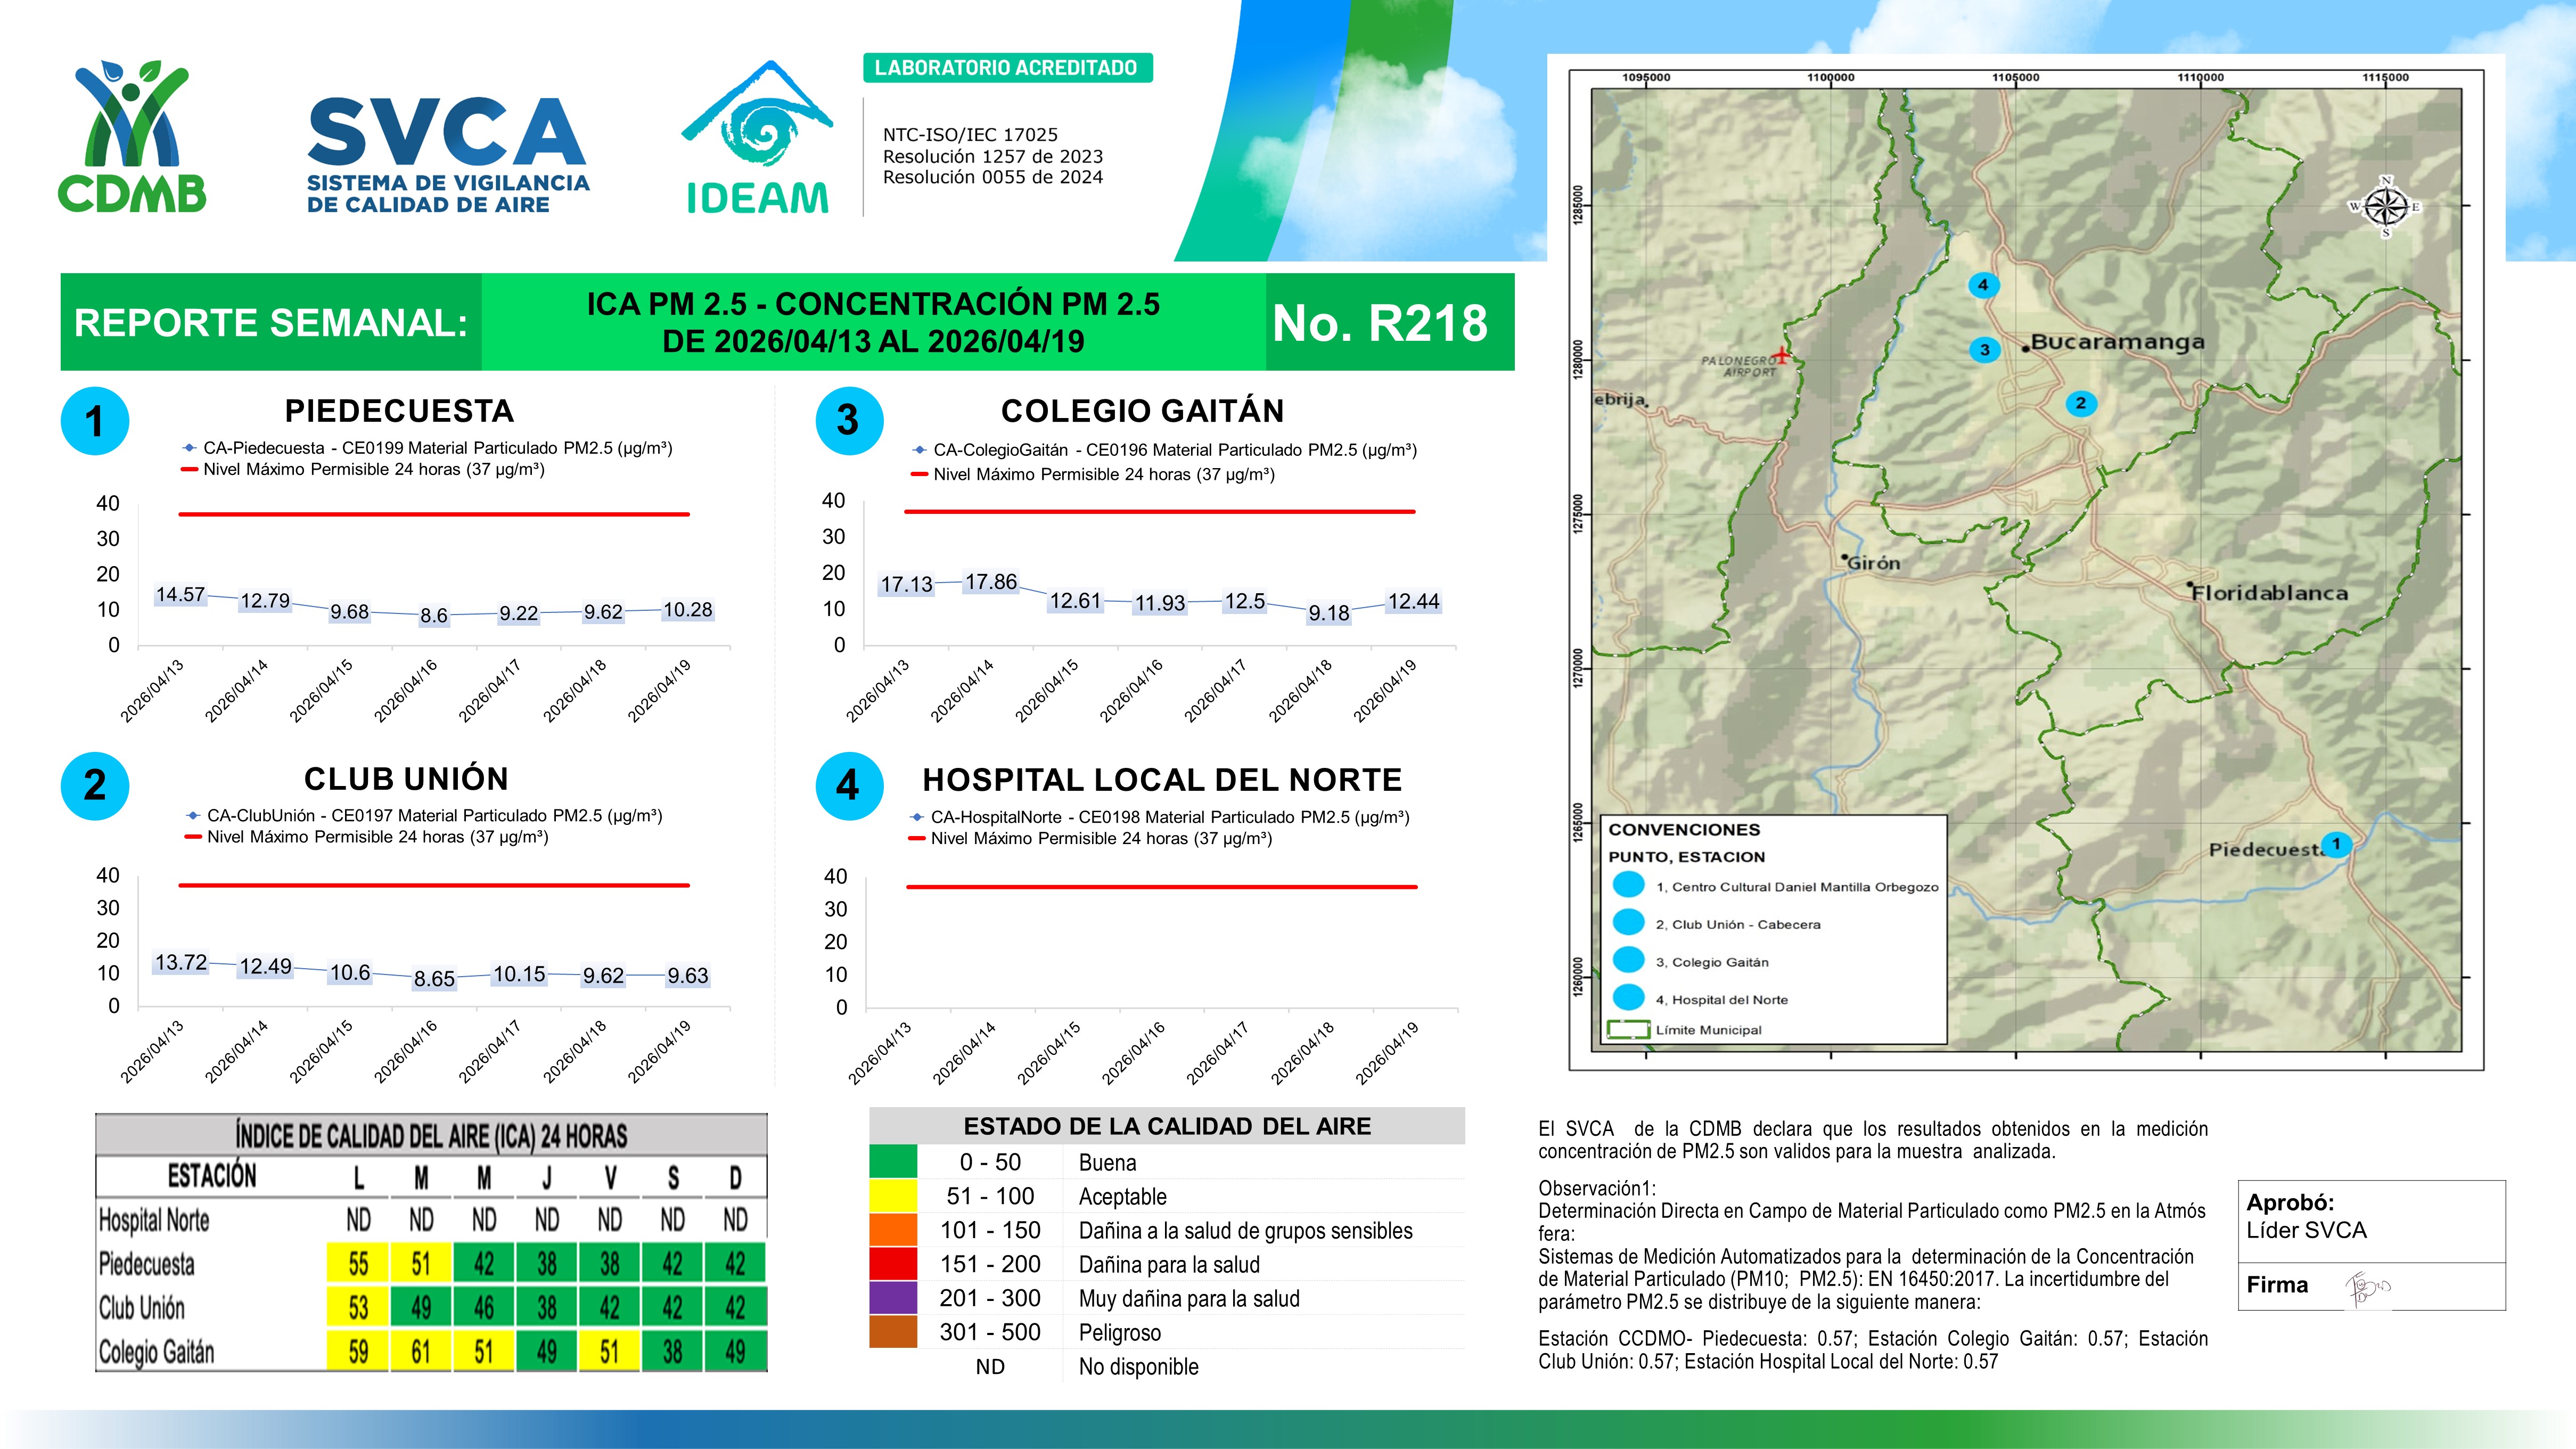Click the CDMB logo
Viewport: 2576px width, 1449px height.
[x=131, y=136]
